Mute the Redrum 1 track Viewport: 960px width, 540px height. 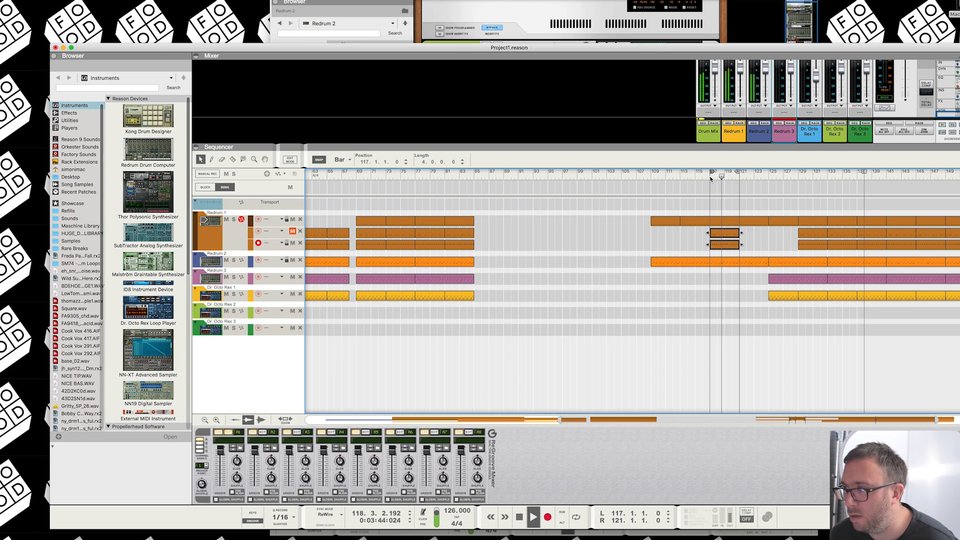(x=227, y=219)
